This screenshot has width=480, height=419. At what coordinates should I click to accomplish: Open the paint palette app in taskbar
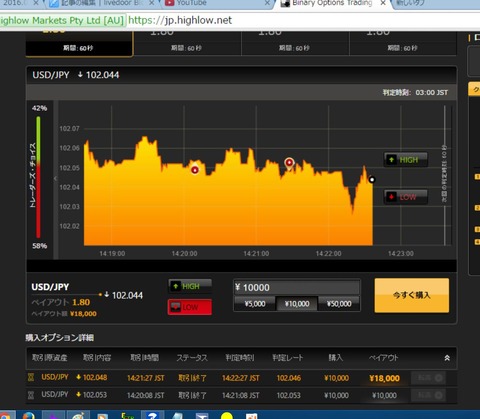point(78,416)
